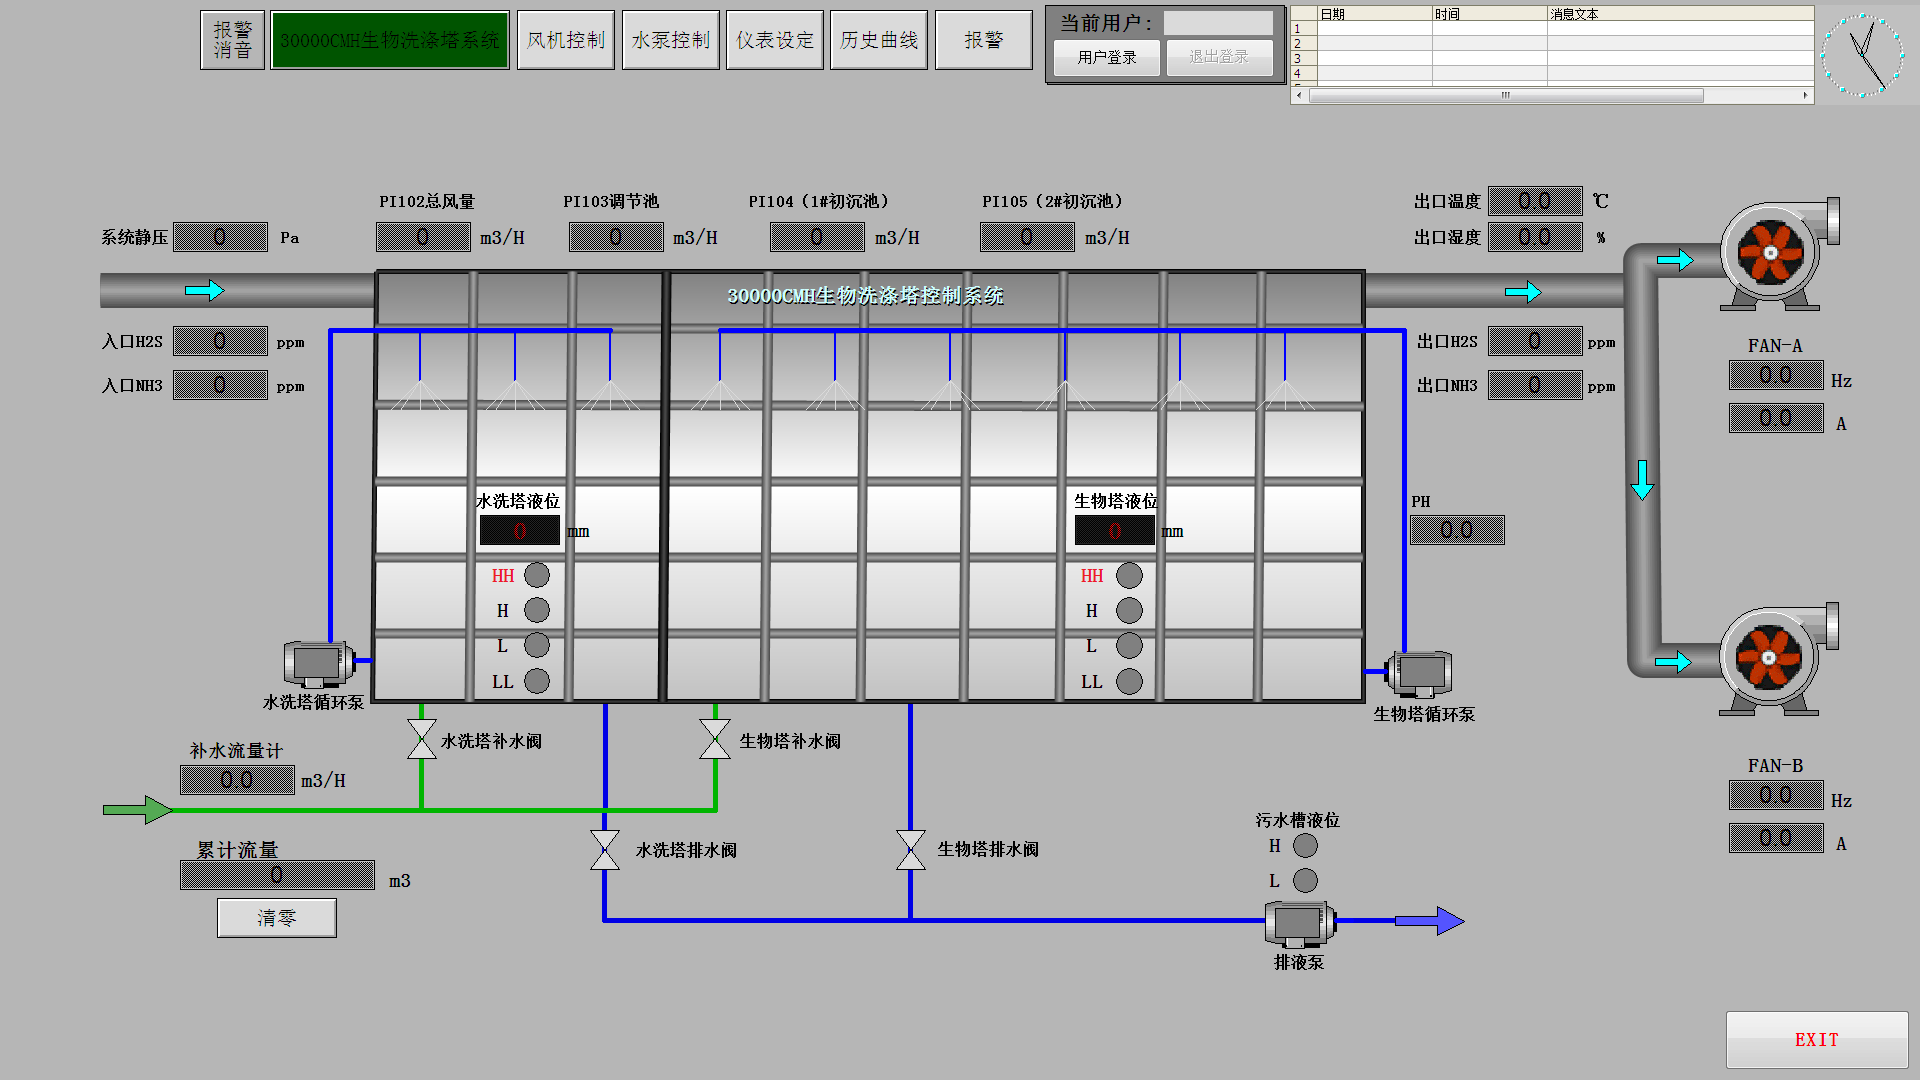
Task: Click the 生物塔液位 value display
Action: (x=1115, y=531)
